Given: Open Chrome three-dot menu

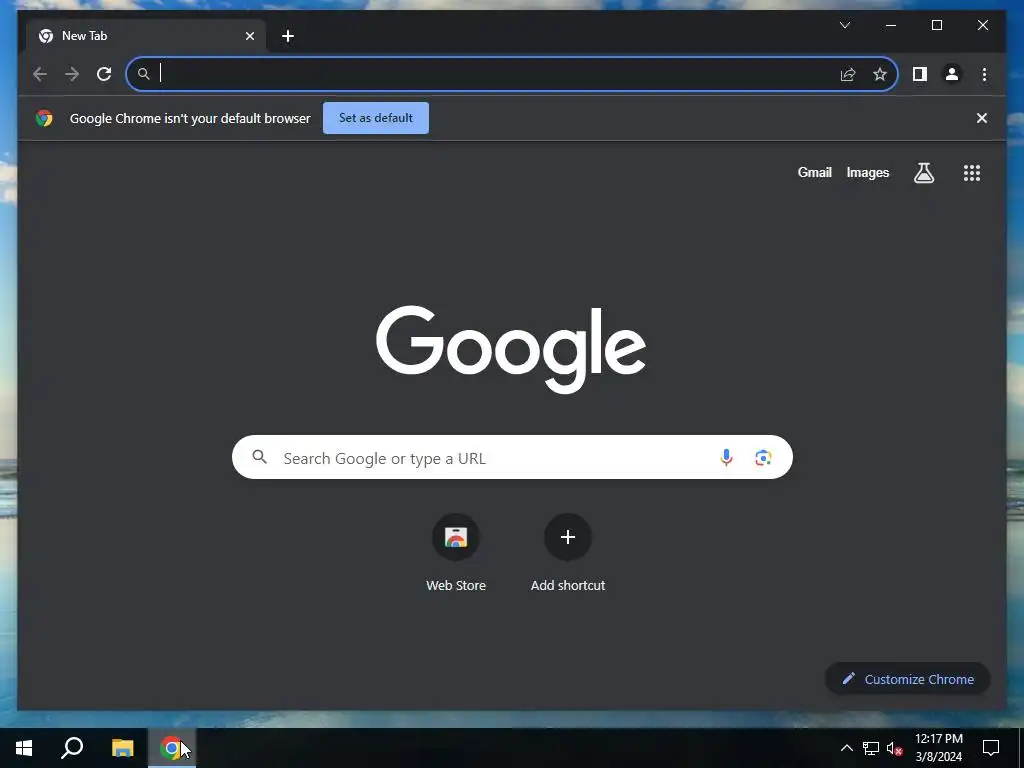Looking at the screenshot, I should click(x=984, y=74).
